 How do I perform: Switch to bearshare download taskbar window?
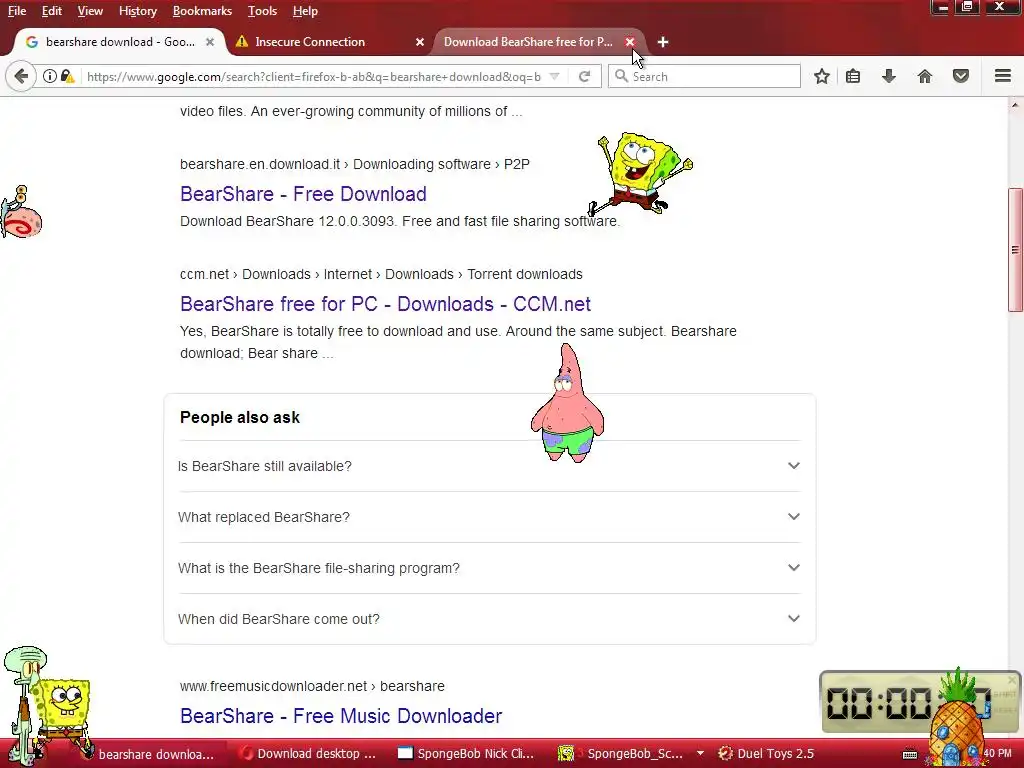[155, 754]
